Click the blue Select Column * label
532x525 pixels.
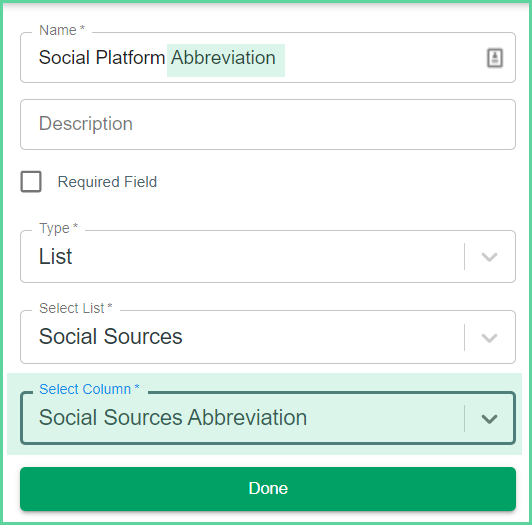[89, 389]
